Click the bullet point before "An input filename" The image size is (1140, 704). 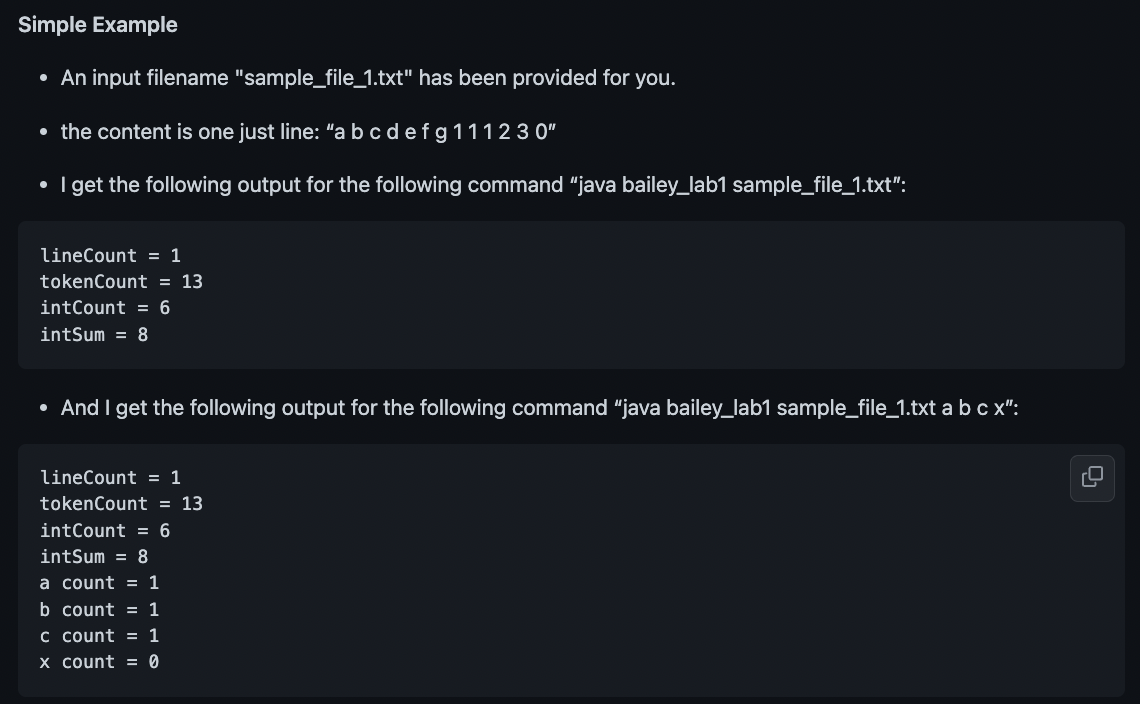[x=44, y=79]
